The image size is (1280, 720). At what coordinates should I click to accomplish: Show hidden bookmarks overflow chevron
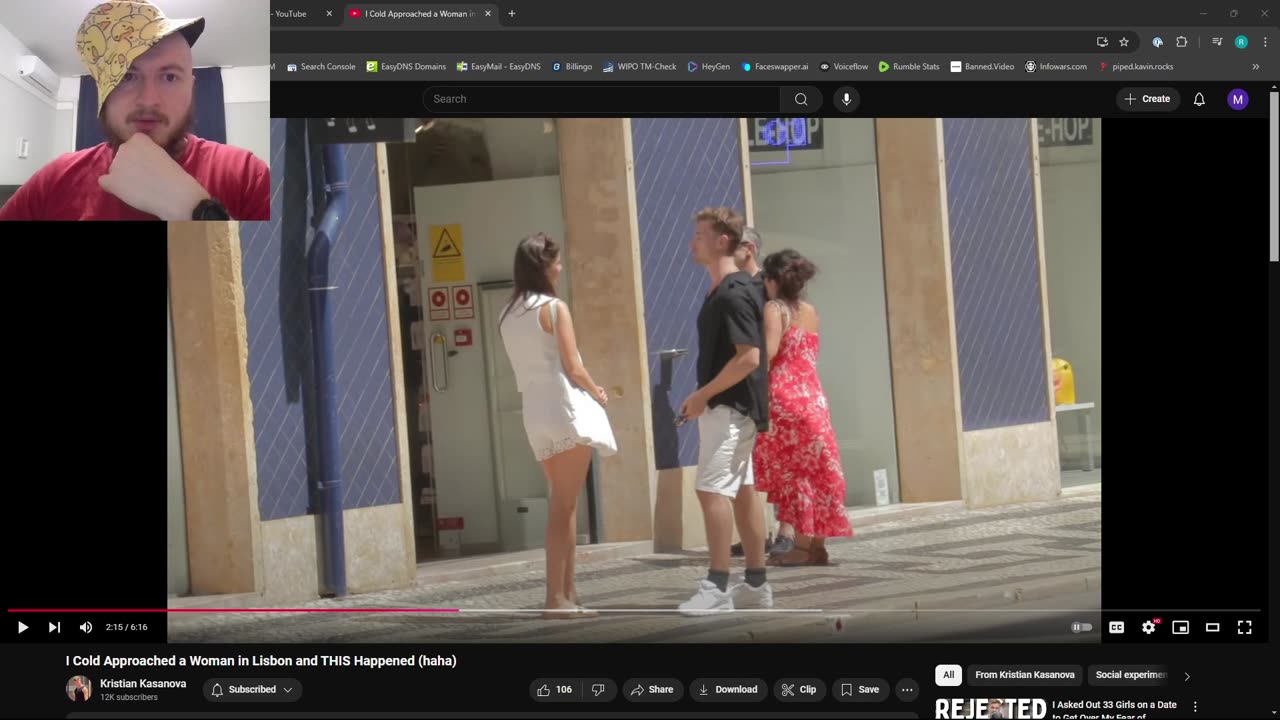(x=1256, y=67)
